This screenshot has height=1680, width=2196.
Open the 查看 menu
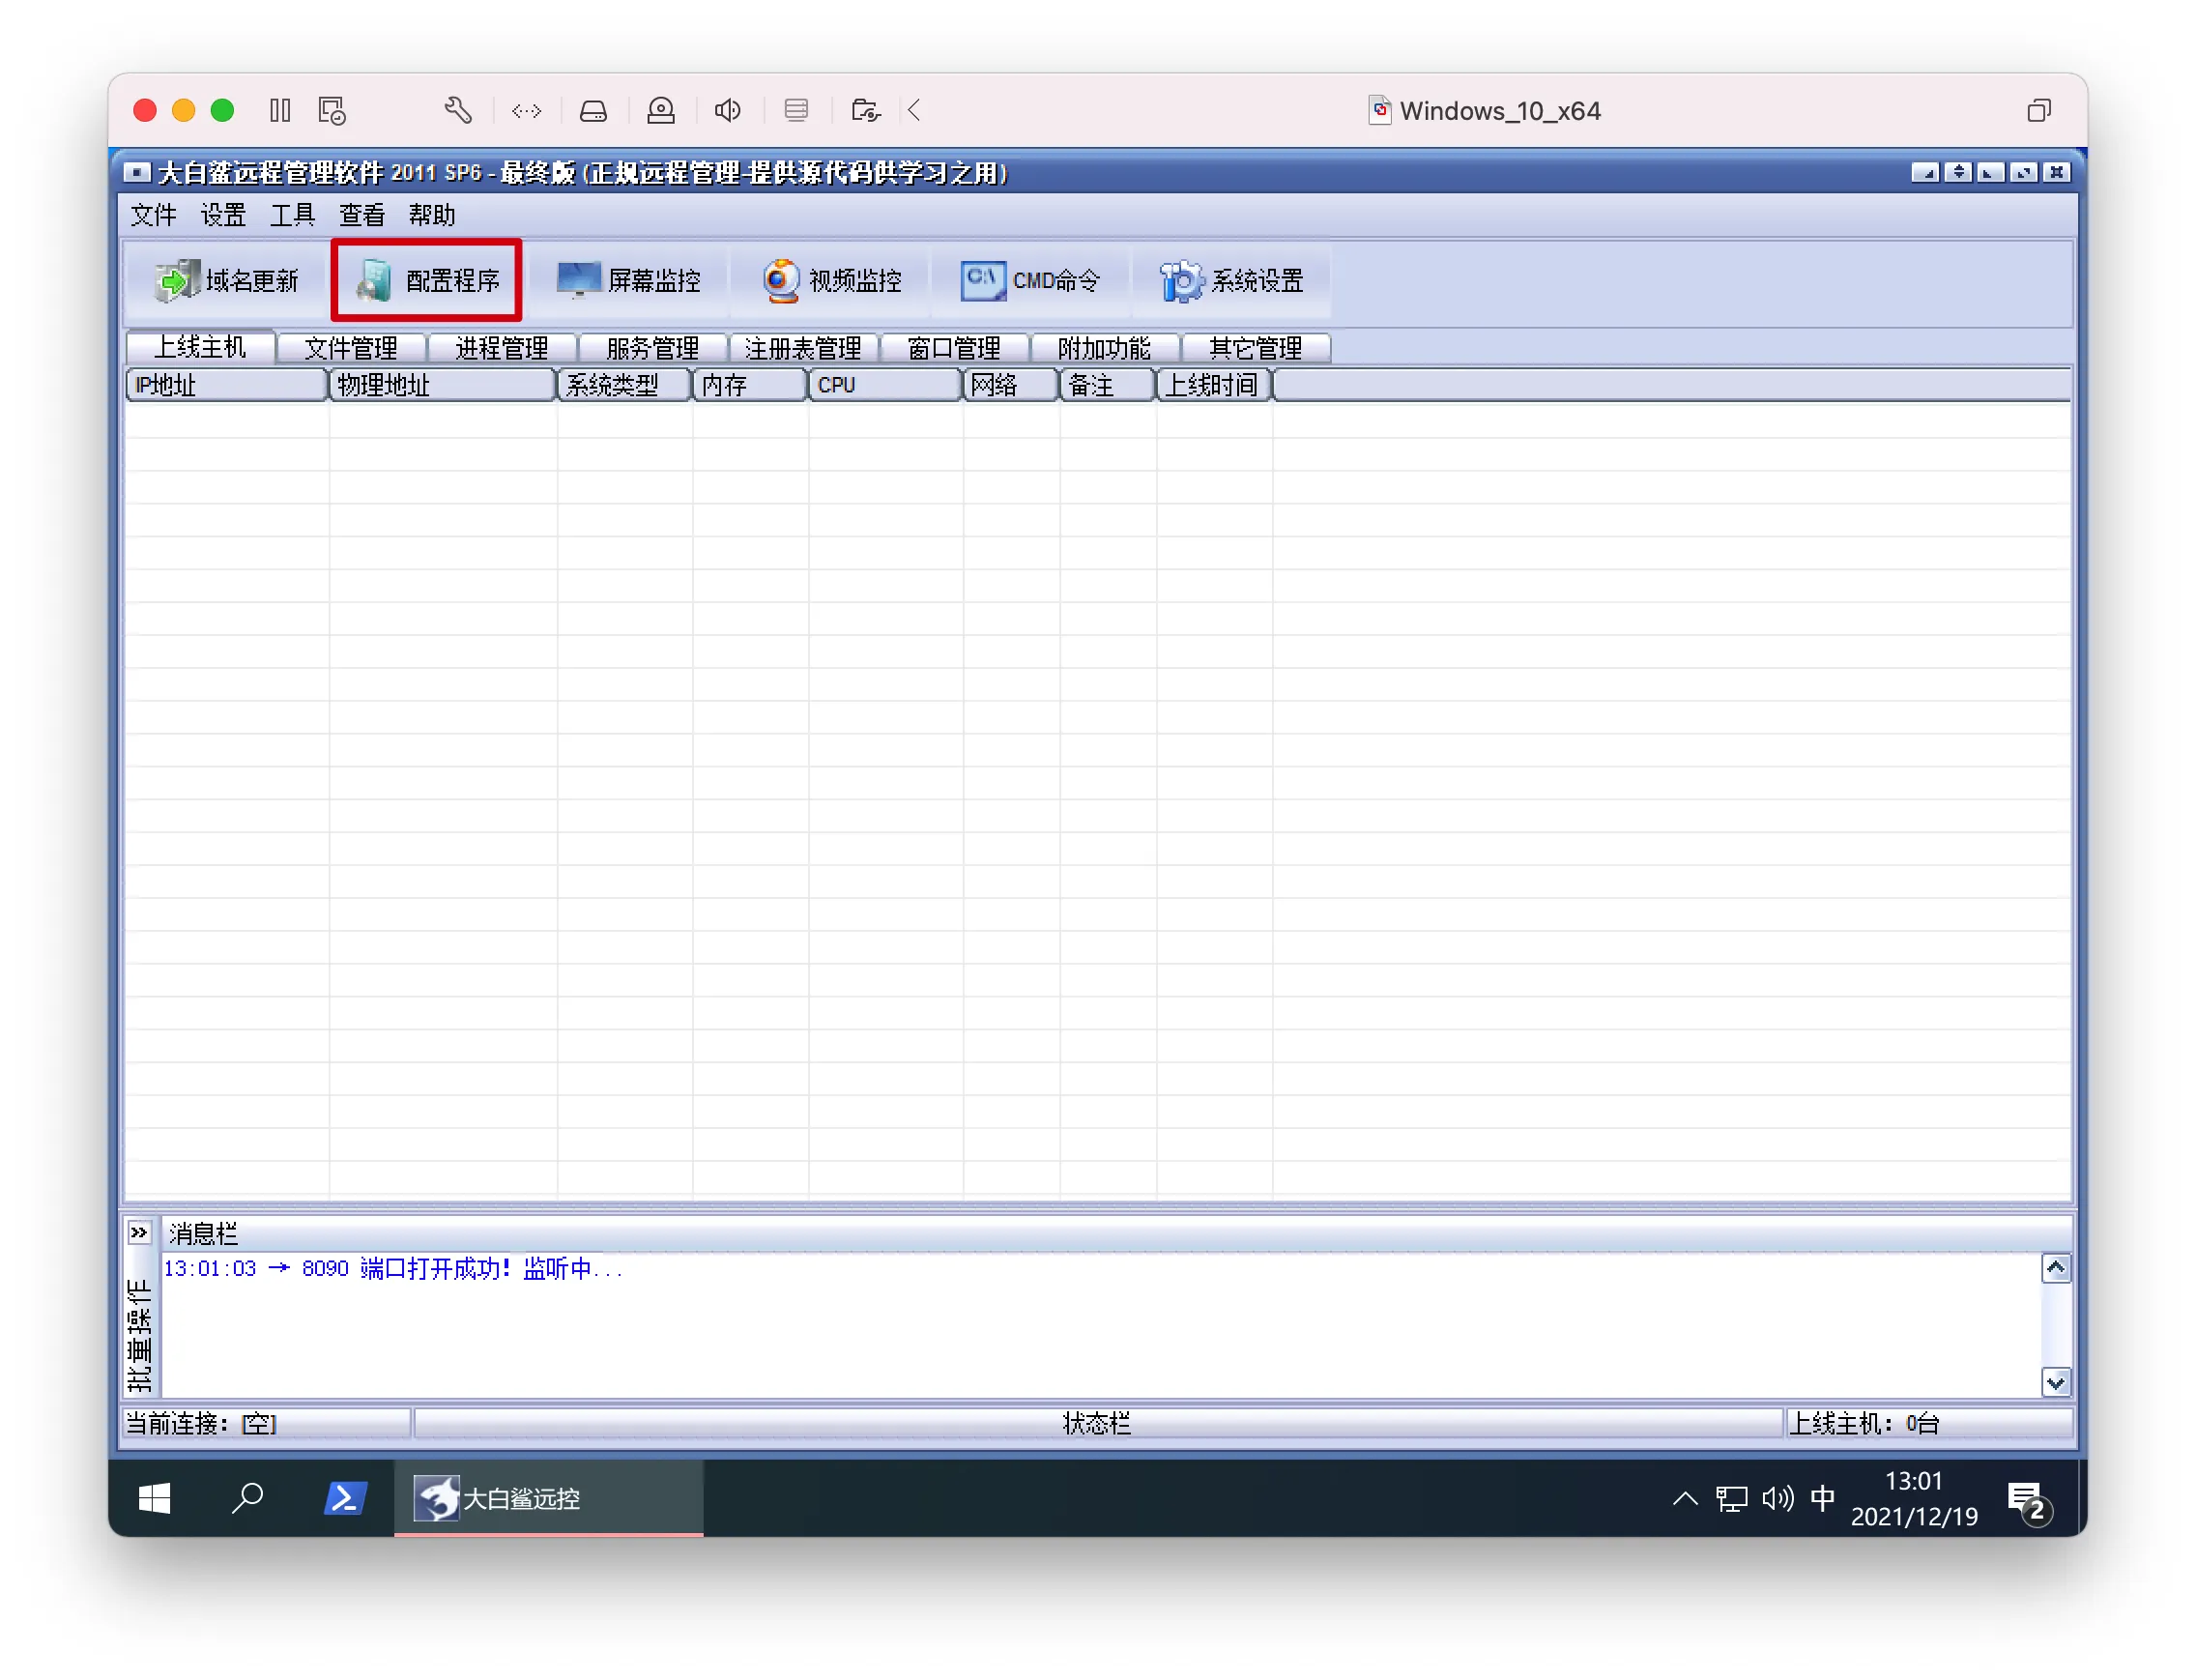click(362, 215)
